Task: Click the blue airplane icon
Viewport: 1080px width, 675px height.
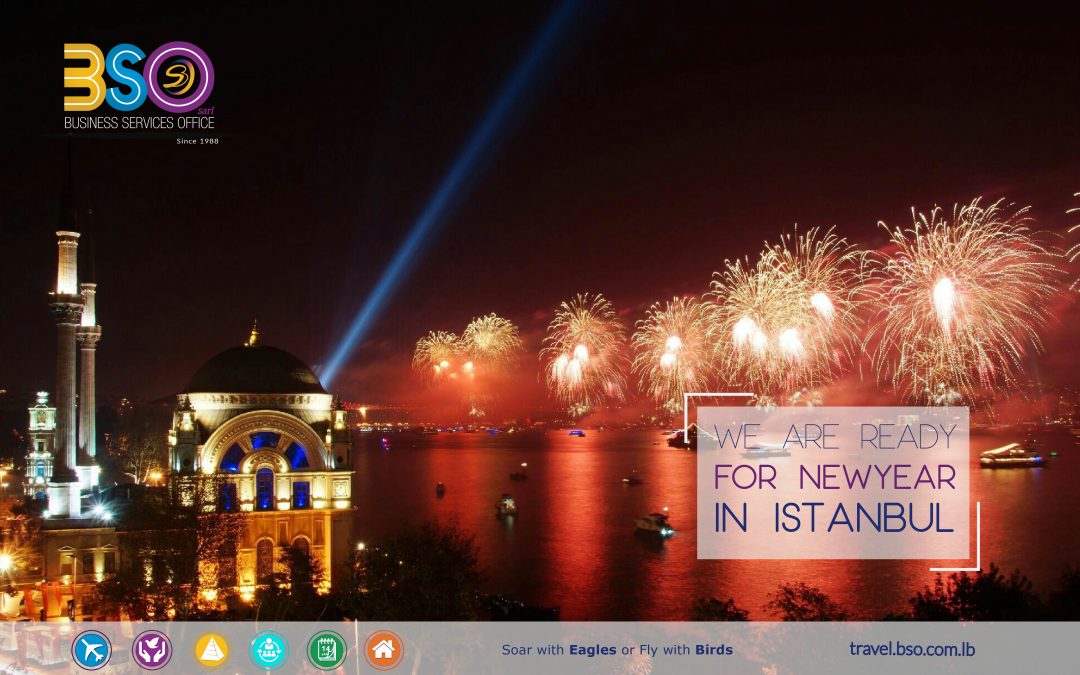Action: (91, 650)
